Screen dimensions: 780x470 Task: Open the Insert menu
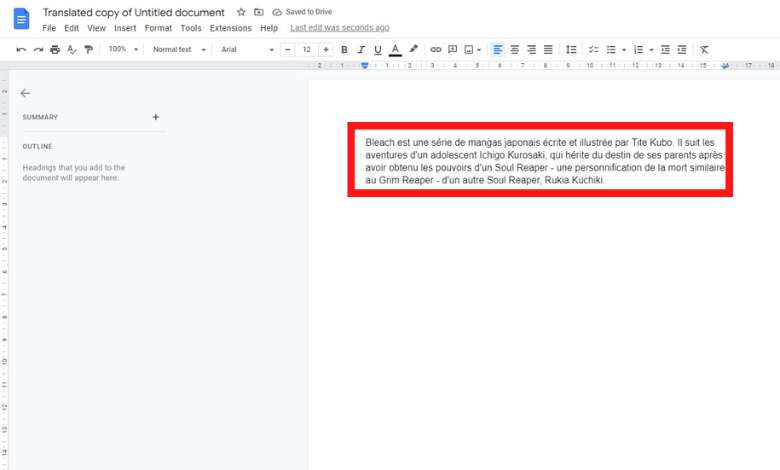pos(125,28)
